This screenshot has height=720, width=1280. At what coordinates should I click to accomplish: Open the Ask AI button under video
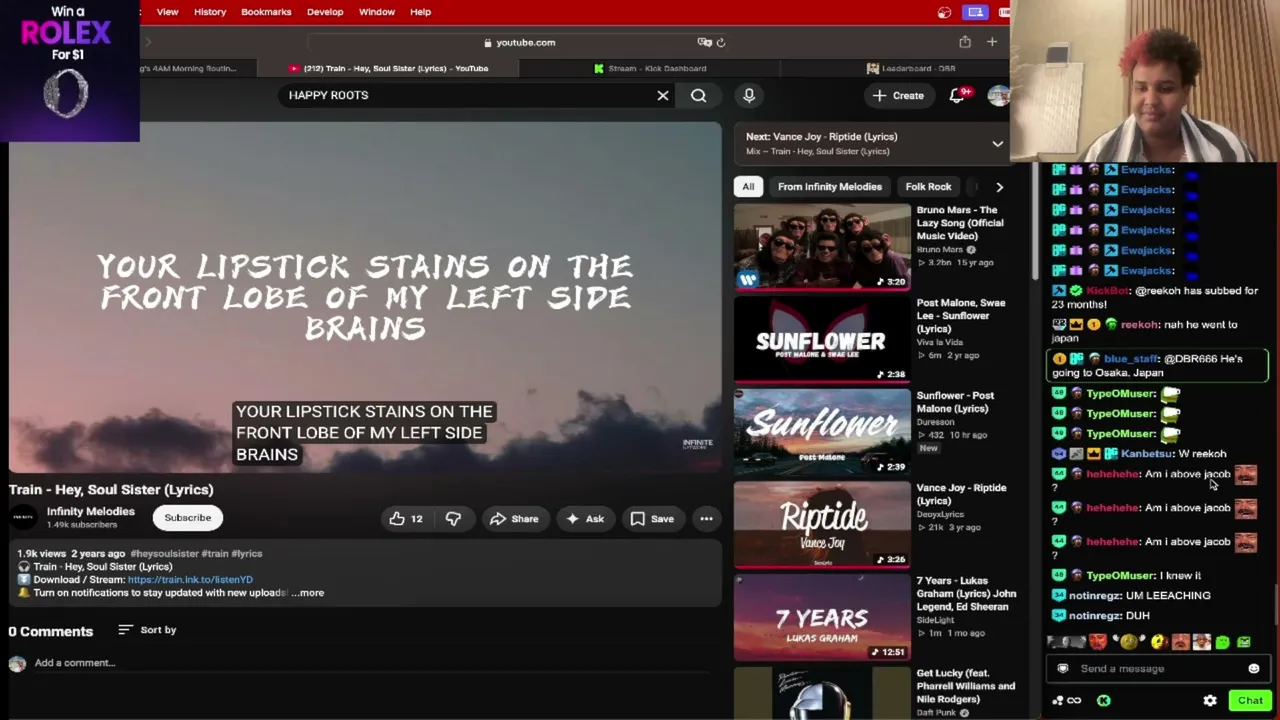585,518
